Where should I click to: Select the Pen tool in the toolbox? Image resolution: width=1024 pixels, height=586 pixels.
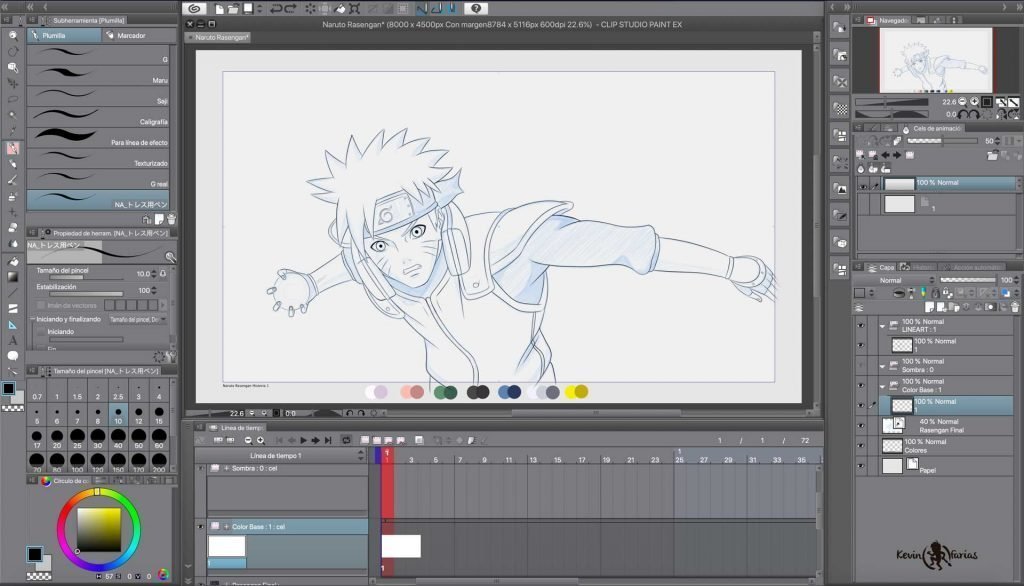(x=12, y=148)
